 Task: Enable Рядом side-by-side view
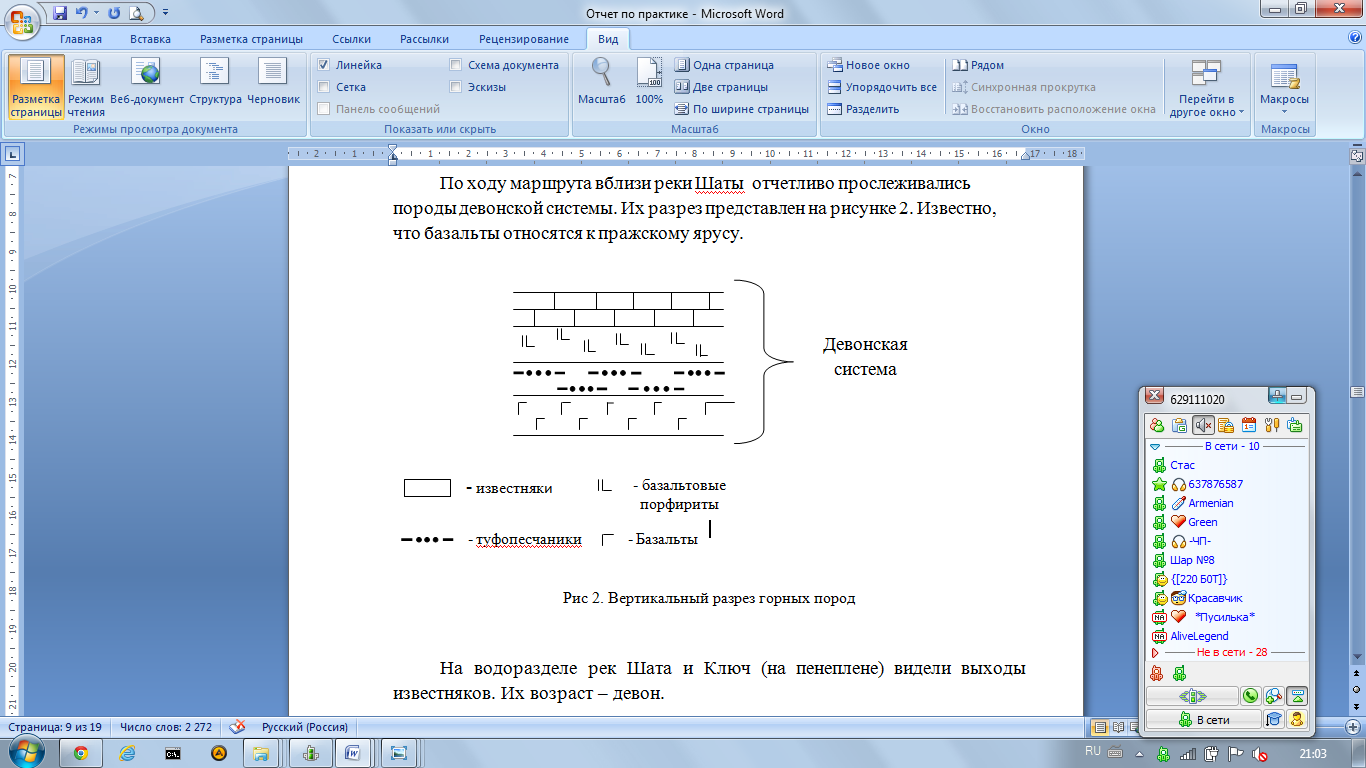[978, 65]
